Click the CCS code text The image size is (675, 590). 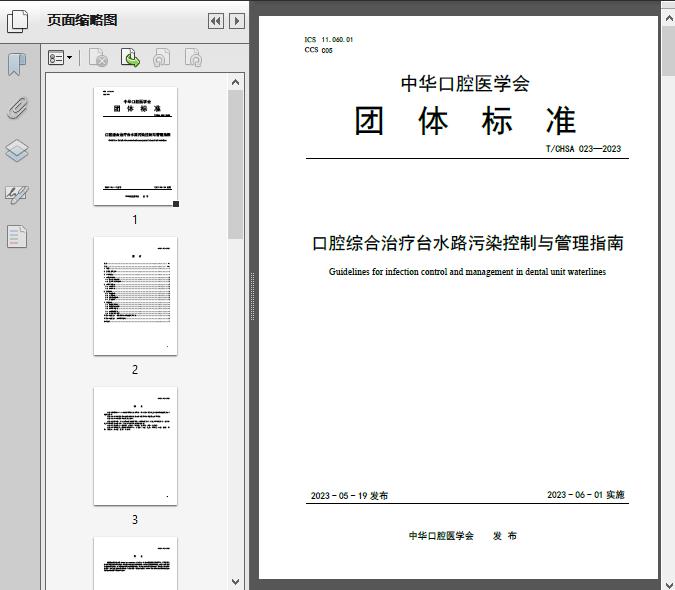pyautogui.click(x=319, y=50)
